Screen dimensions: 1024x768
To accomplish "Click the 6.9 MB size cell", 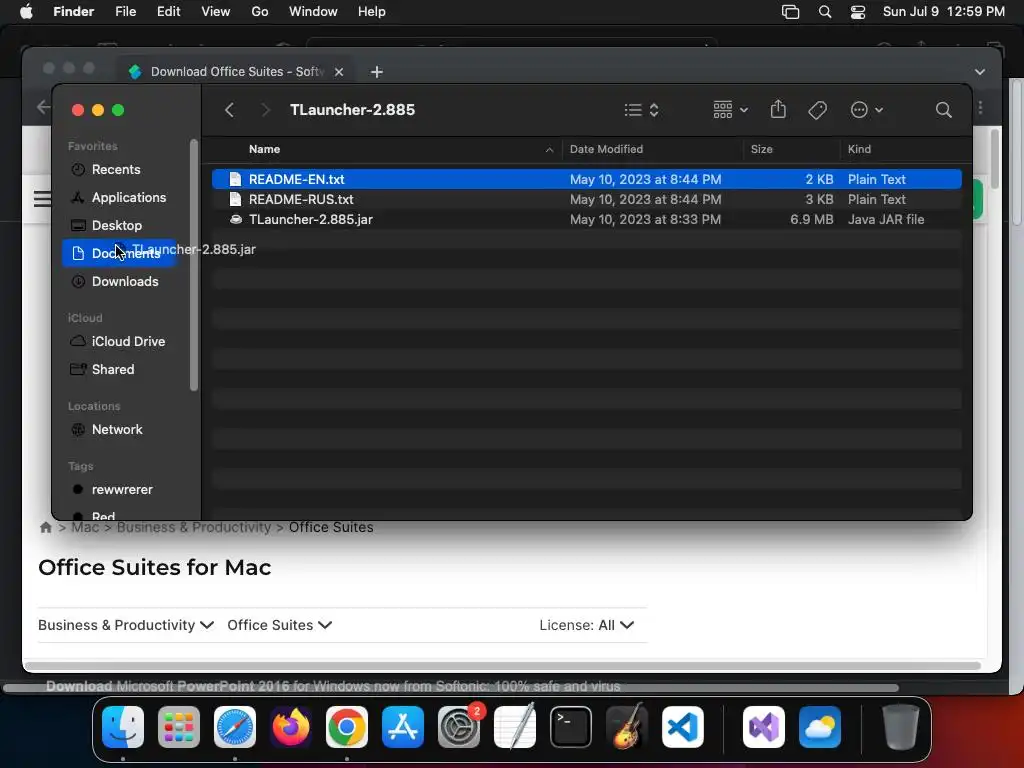I will click(811, 219).
